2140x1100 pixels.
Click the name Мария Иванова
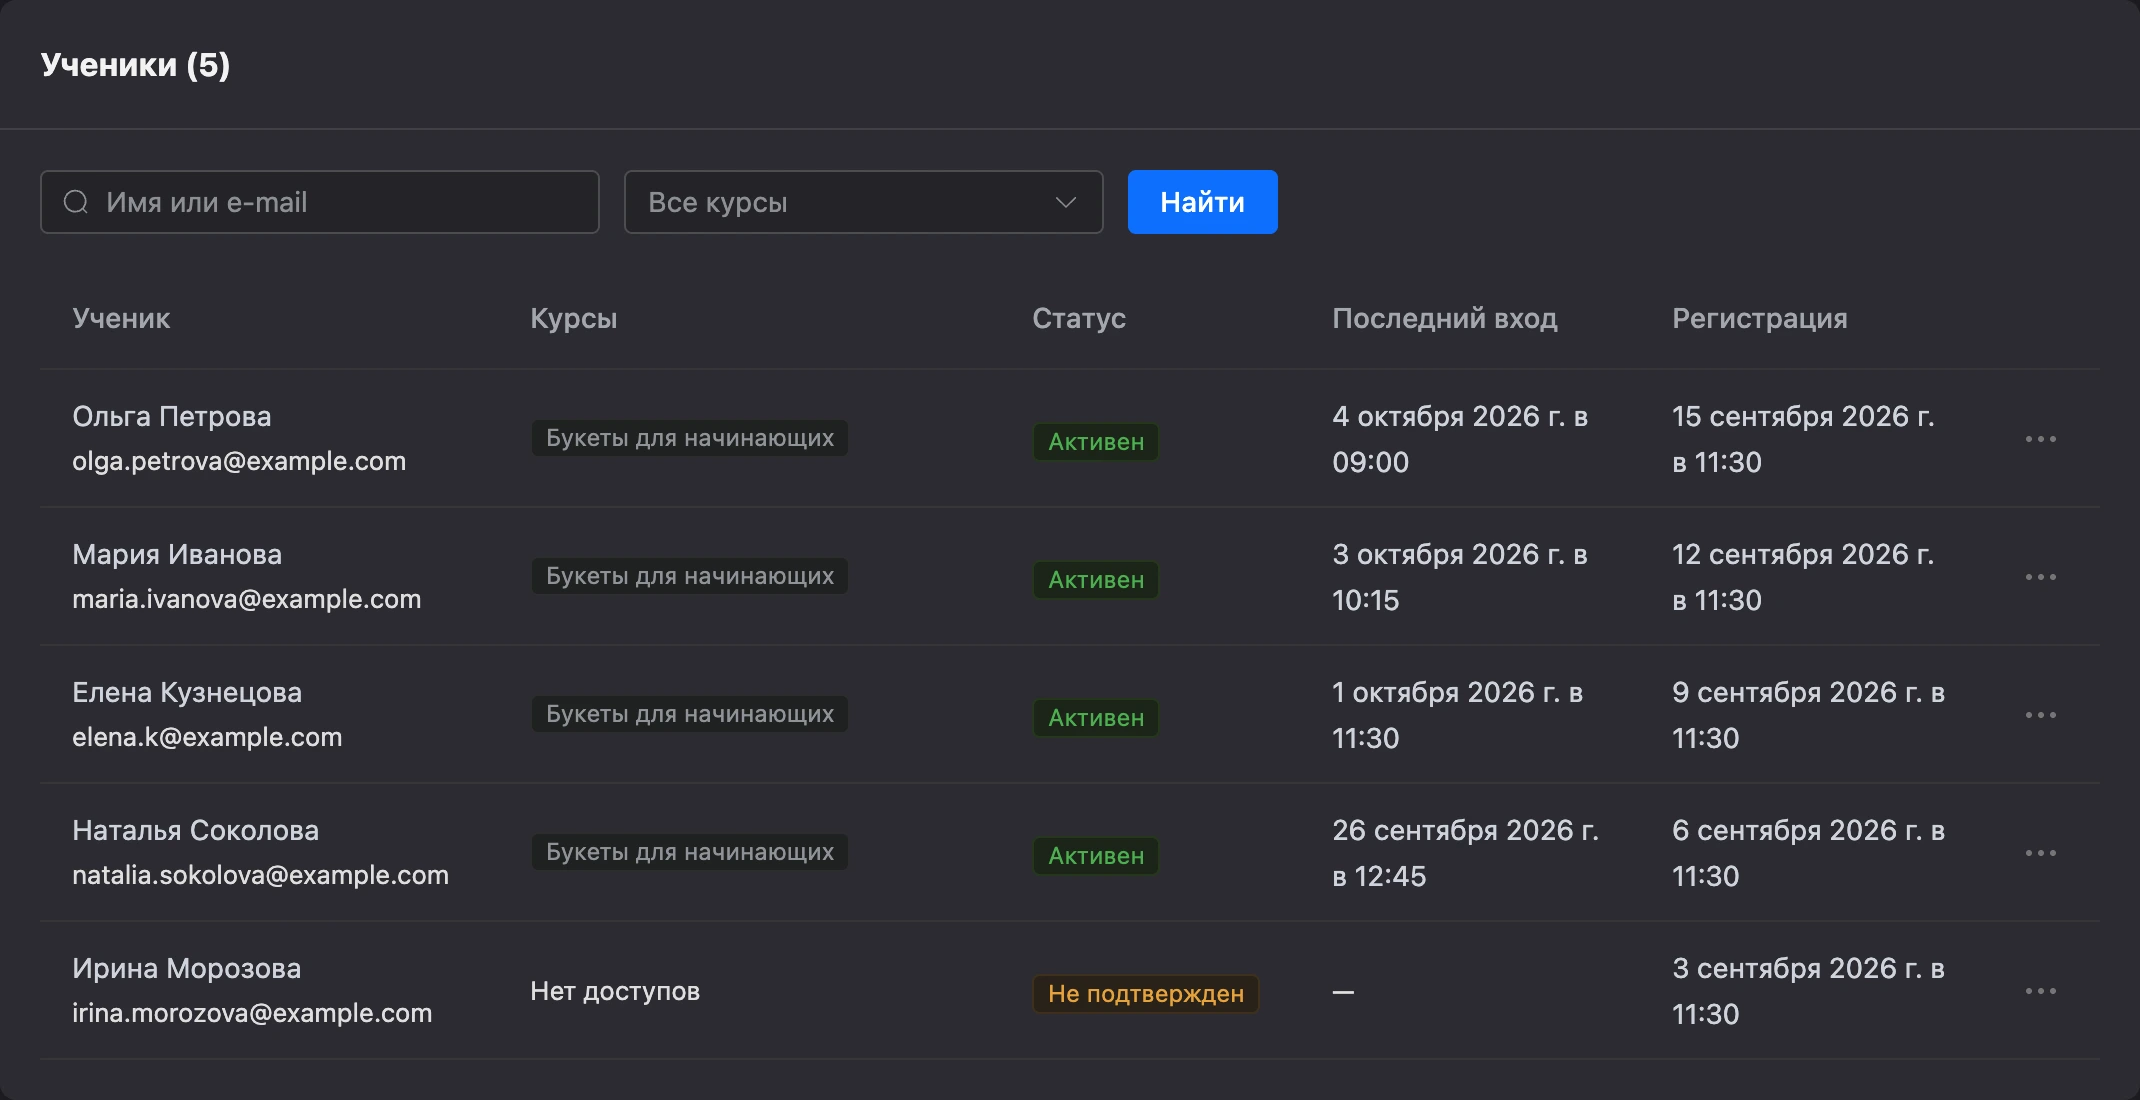click(x=177, y=554)
